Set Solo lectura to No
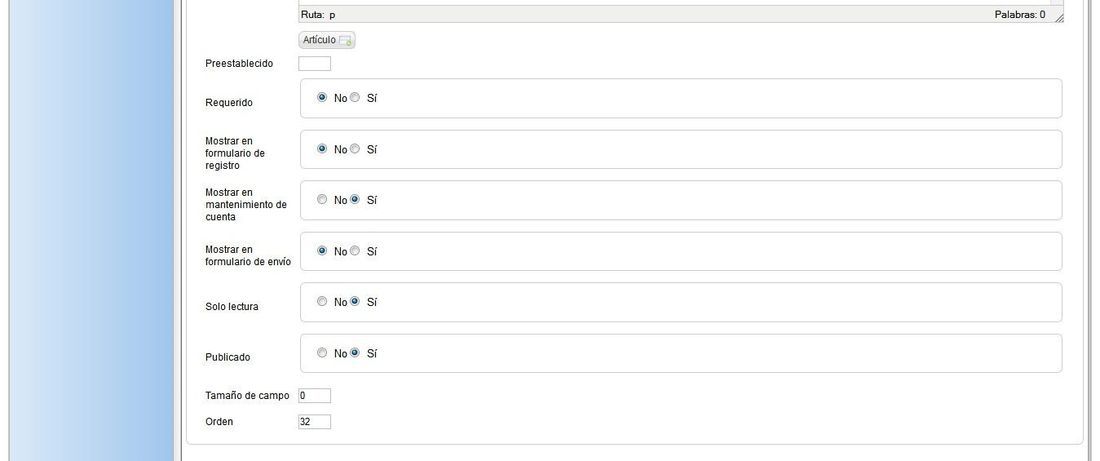This screenshot has height=461, width=1100. coord(322,301)
